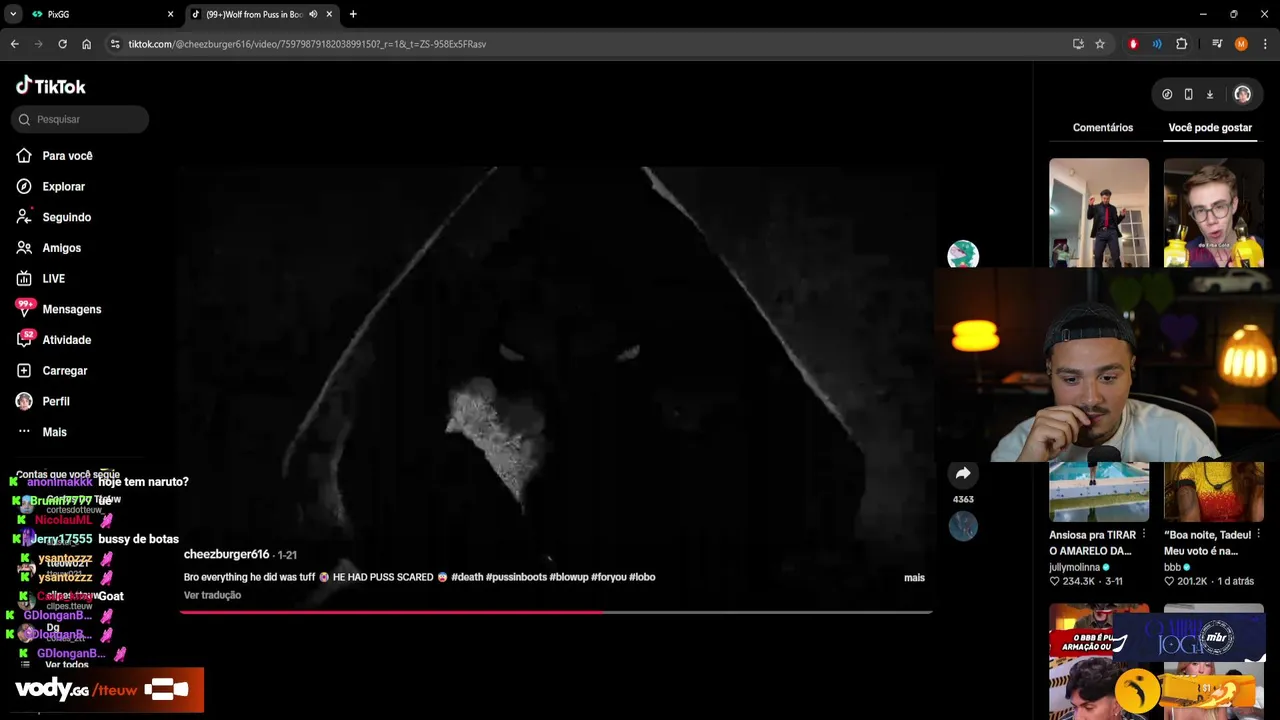The height and width of the screenshot is (720, 1280).
Task: Reload the current page
Action: click(x=62, y=44)
